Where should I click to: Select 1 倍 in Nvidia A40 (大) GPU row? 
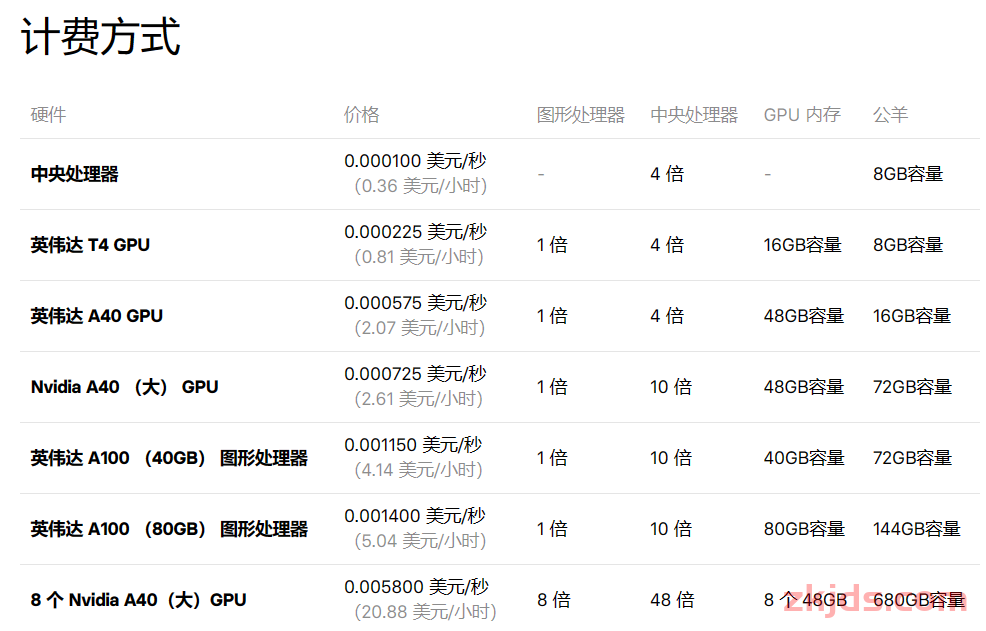552,387
